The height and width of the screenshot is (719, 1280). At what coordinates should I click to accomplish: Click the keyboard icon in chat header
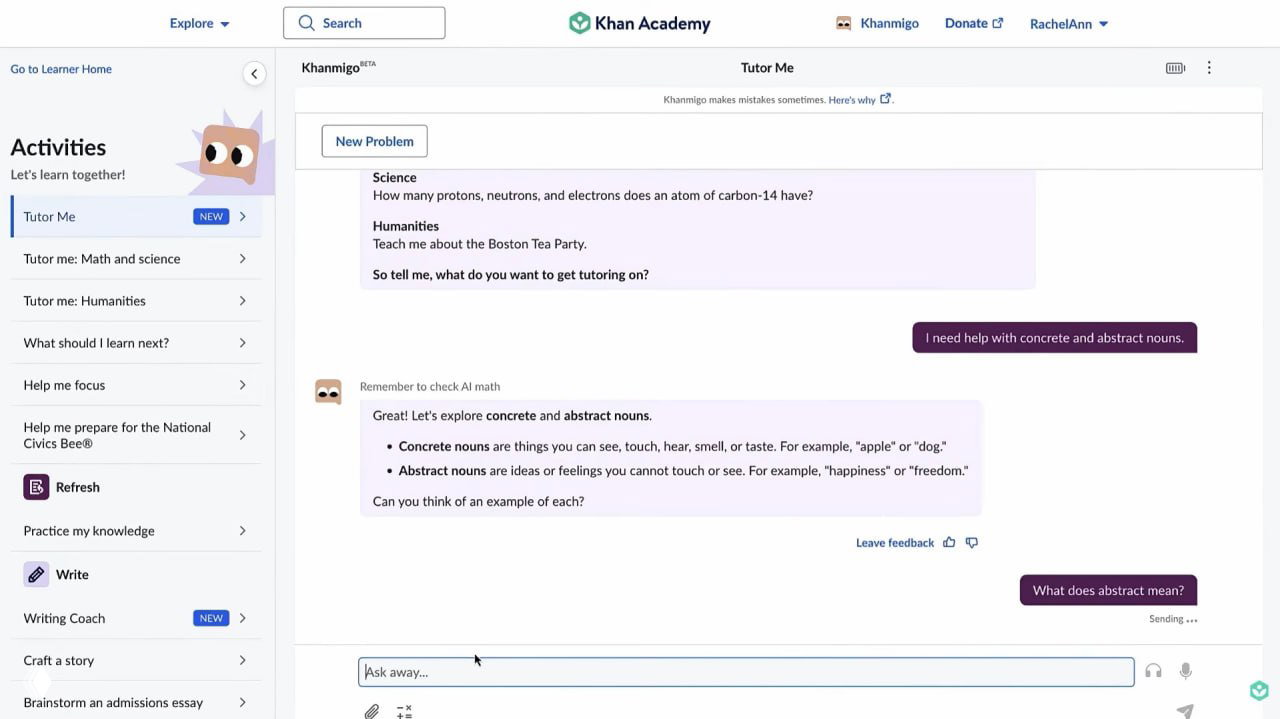click(1175, 68)
